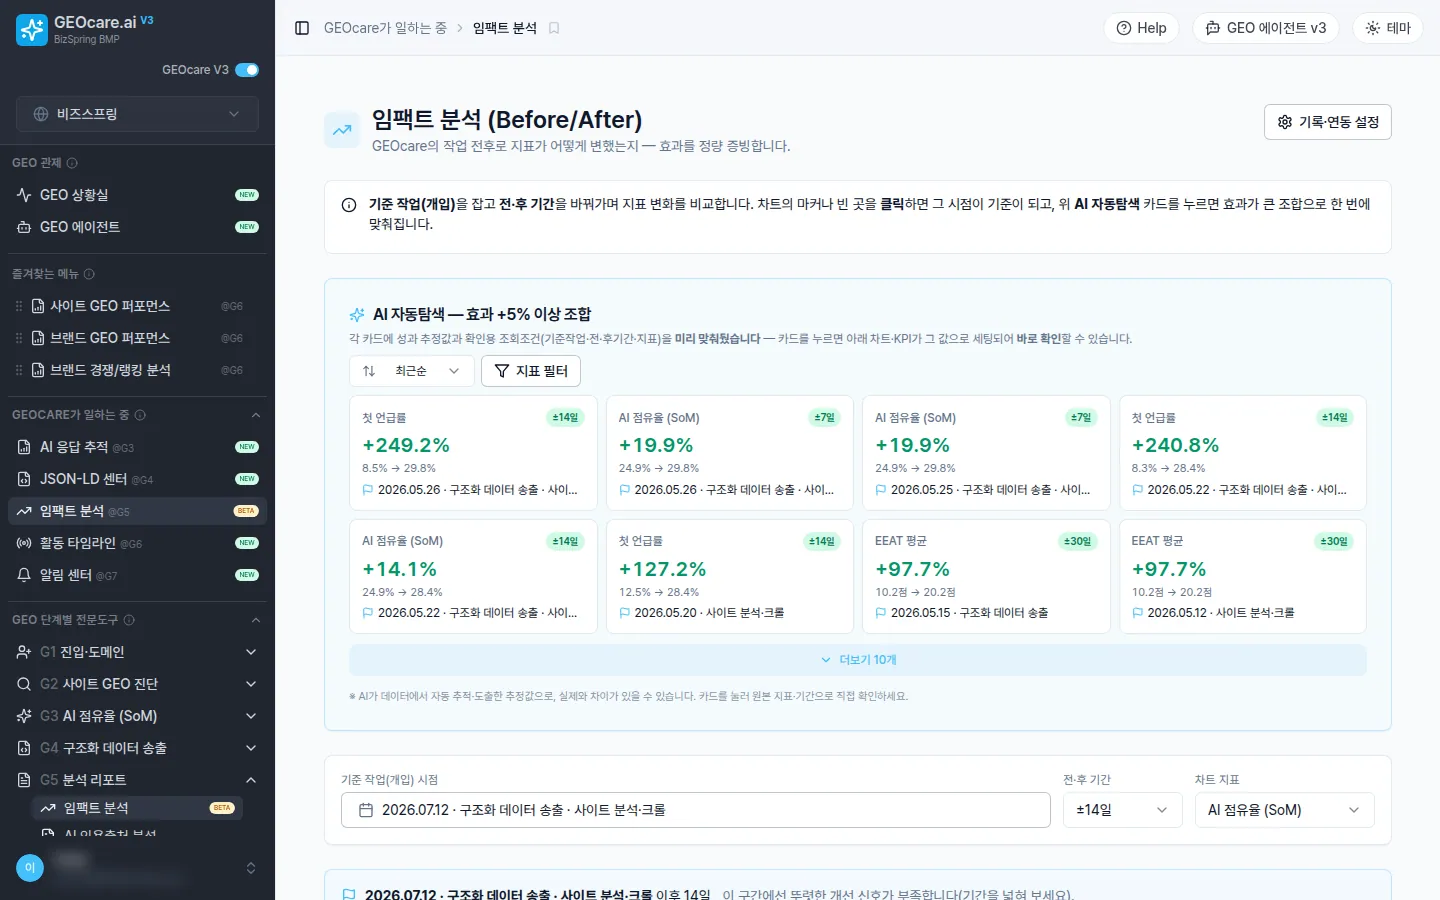Image resolution: width=1440 pixels, height=900 pixels.
Task: Expand the G1 진입·도메인 section
Action: coord(137,652)
